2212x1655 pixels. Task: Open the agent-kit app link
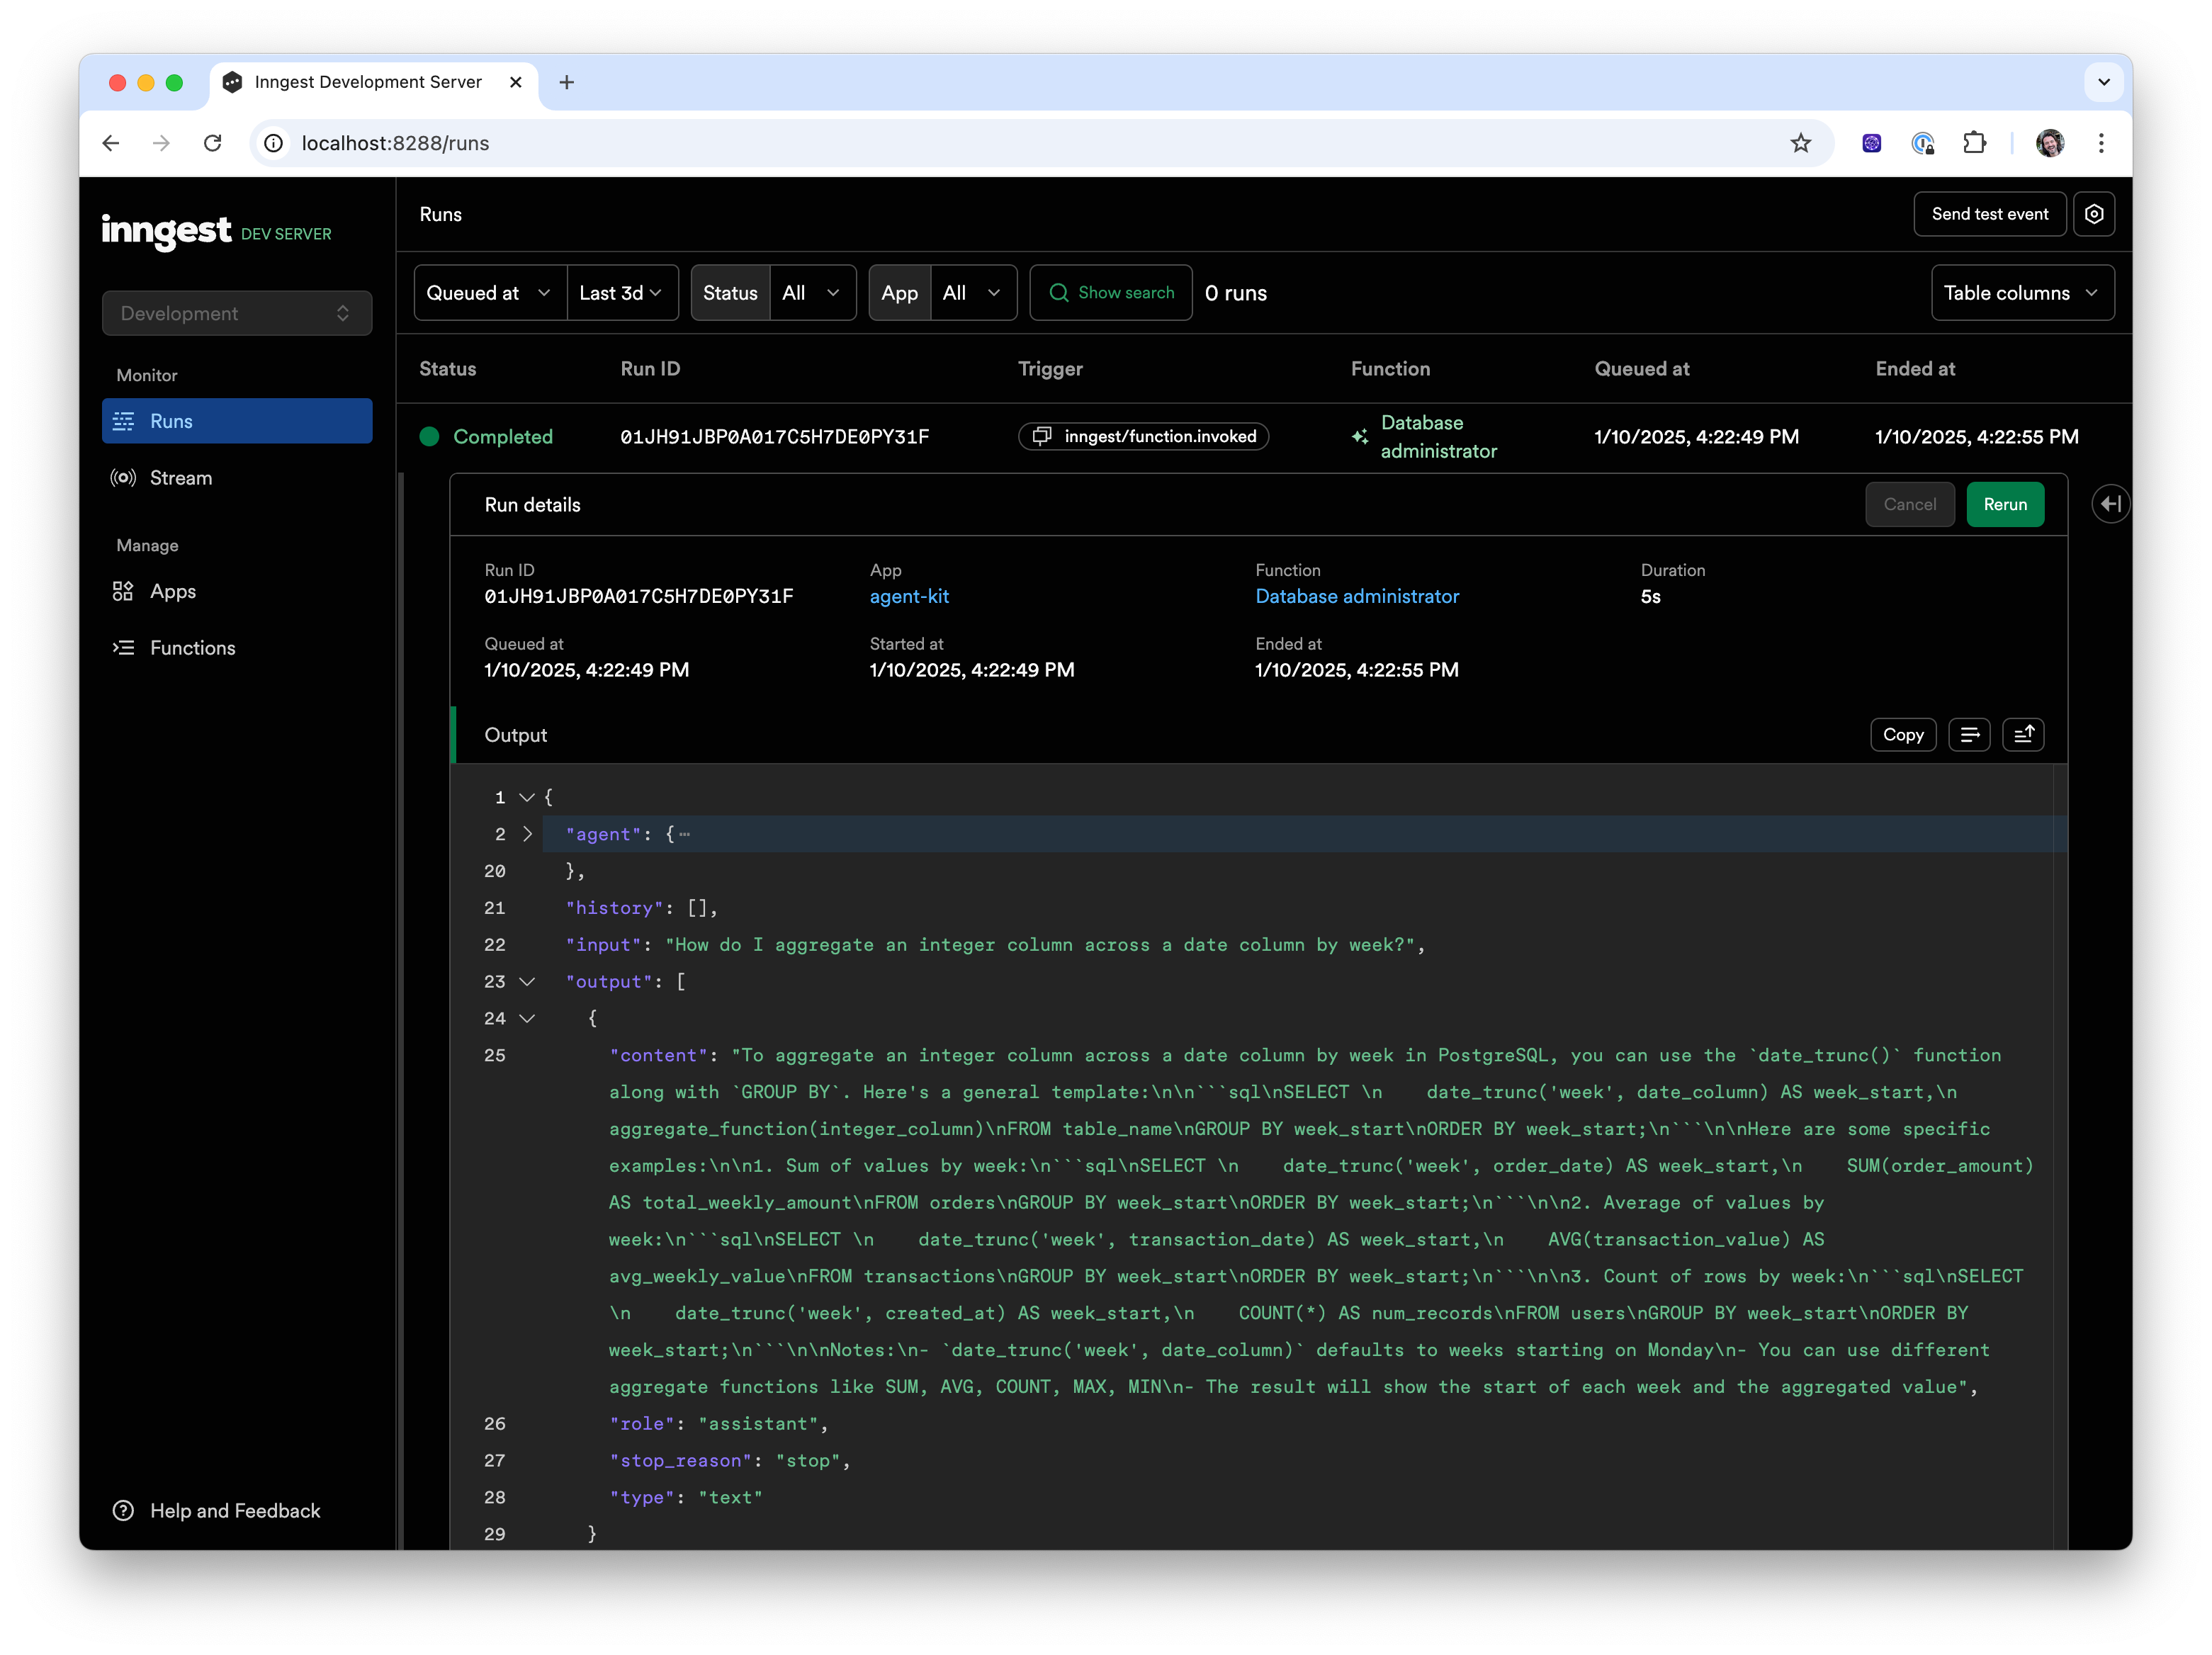(x=908, y=597)
